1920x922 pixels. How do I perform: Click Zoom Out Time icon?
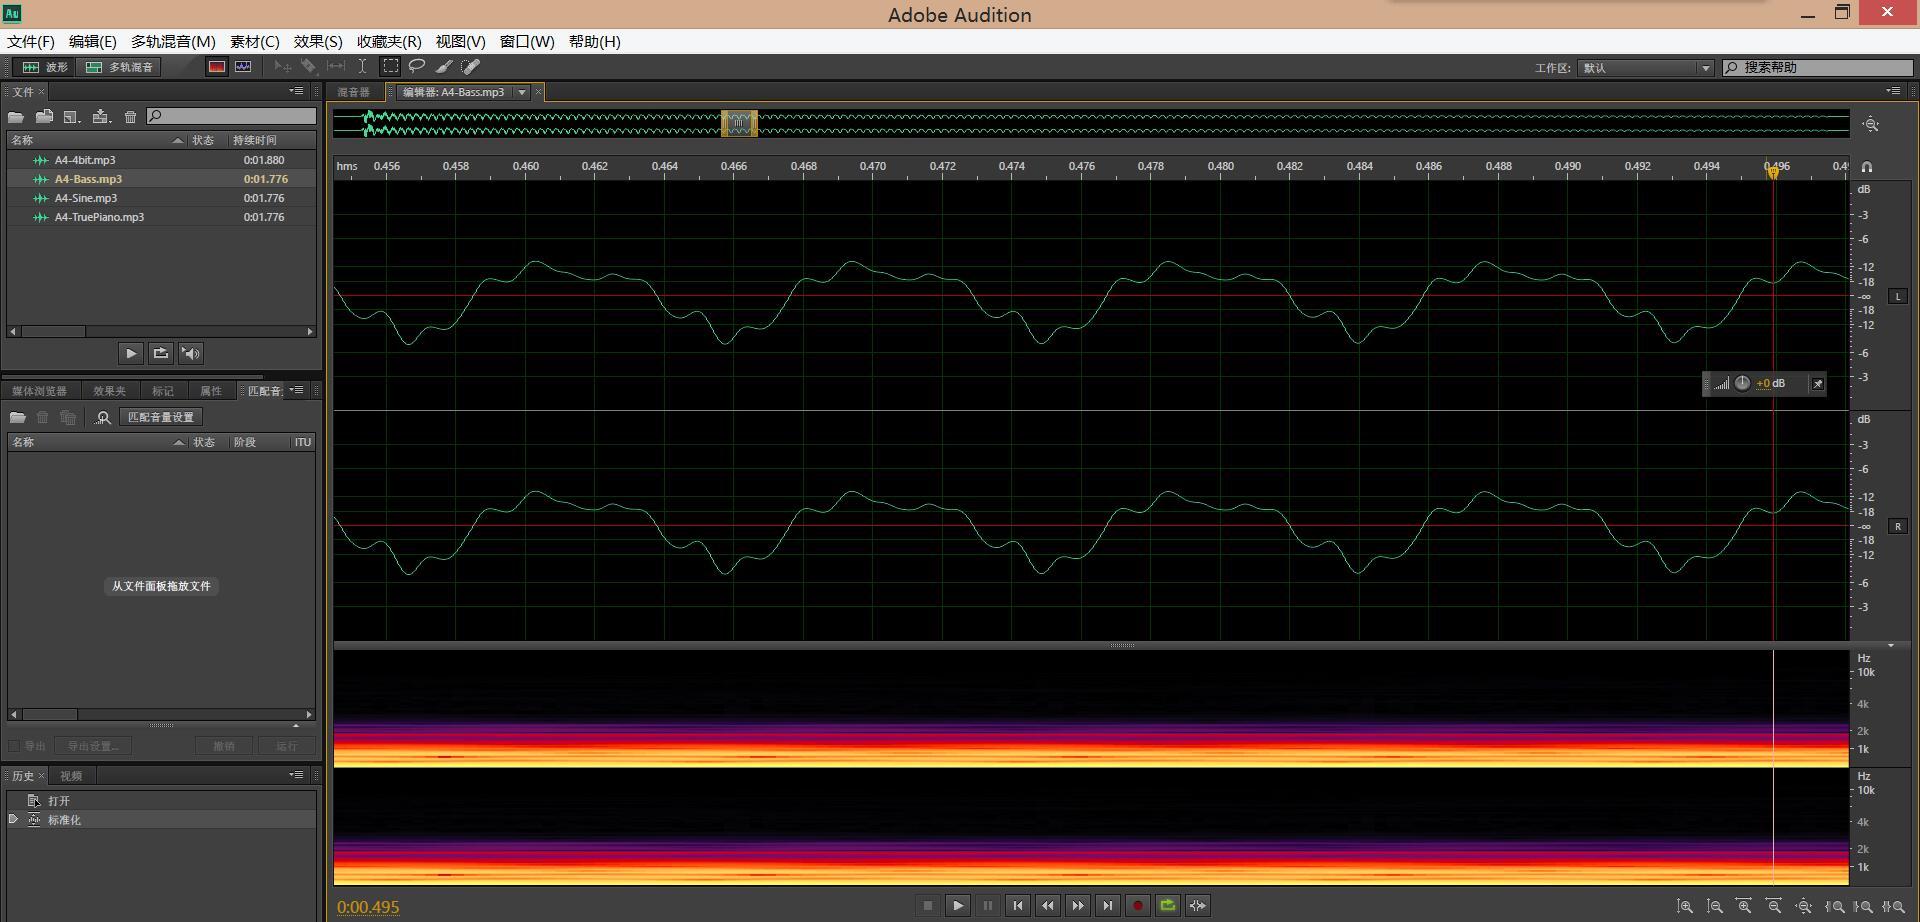(x=1774, y=907)
